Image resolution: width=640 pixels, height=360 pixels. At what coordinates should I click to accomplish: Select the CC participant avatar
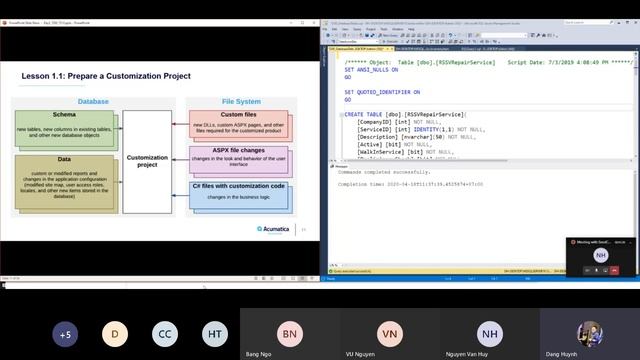pyautogui.click(x=164, y=334)
